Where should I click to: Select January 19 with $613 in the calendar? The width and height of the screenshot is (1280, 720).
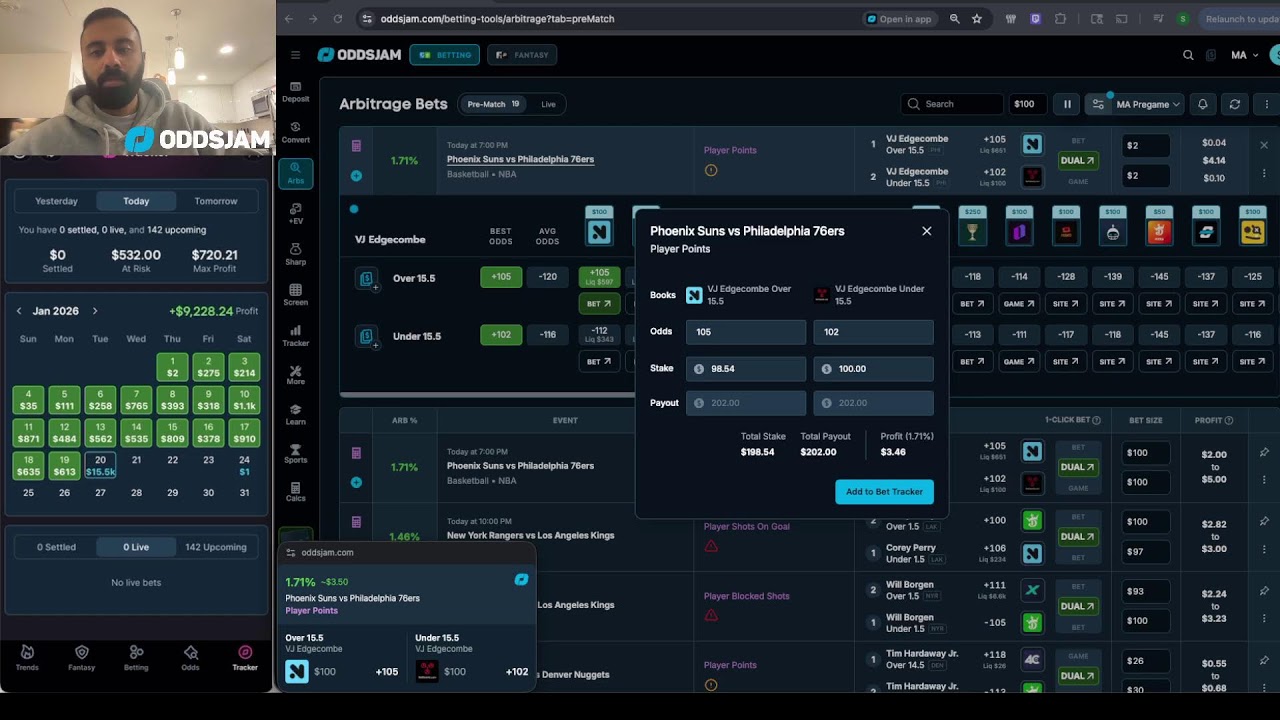click(64, 466)
